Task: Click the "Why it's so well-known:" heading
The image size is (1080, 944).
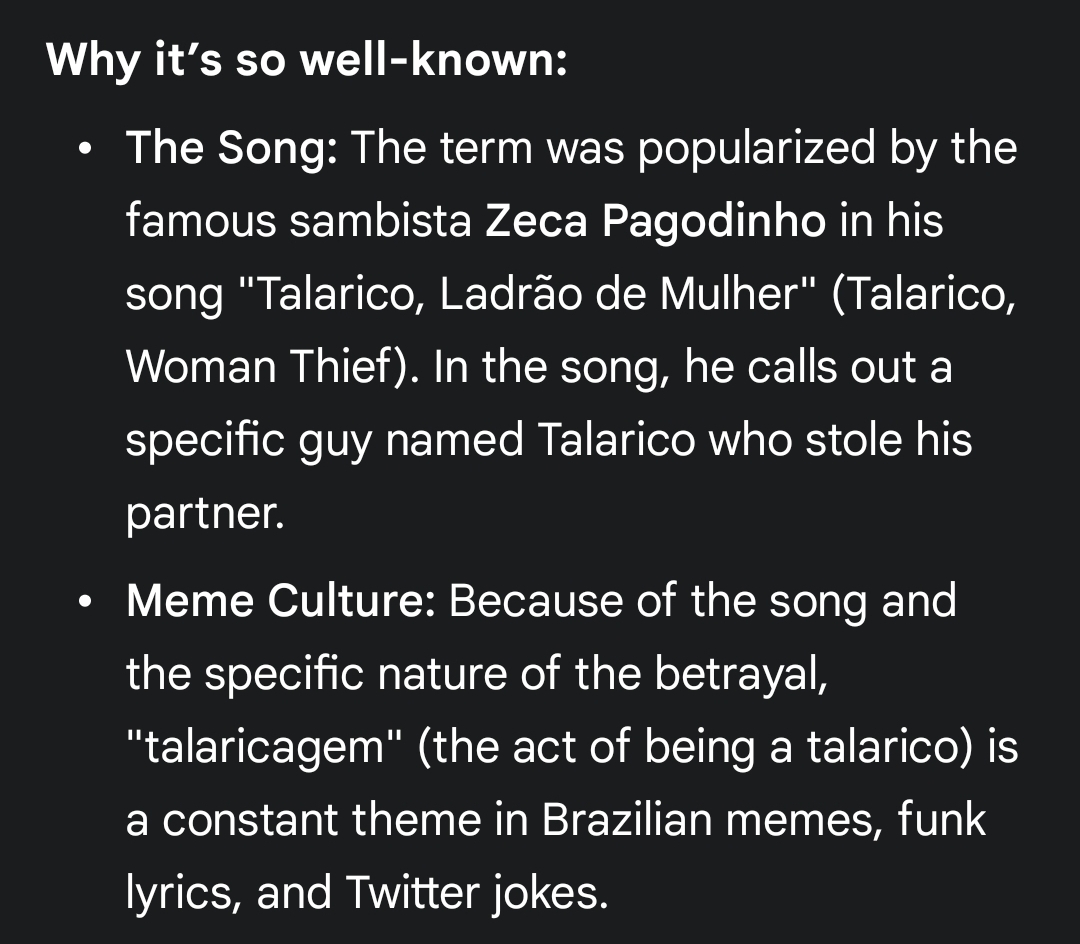Action: point(307,61)
